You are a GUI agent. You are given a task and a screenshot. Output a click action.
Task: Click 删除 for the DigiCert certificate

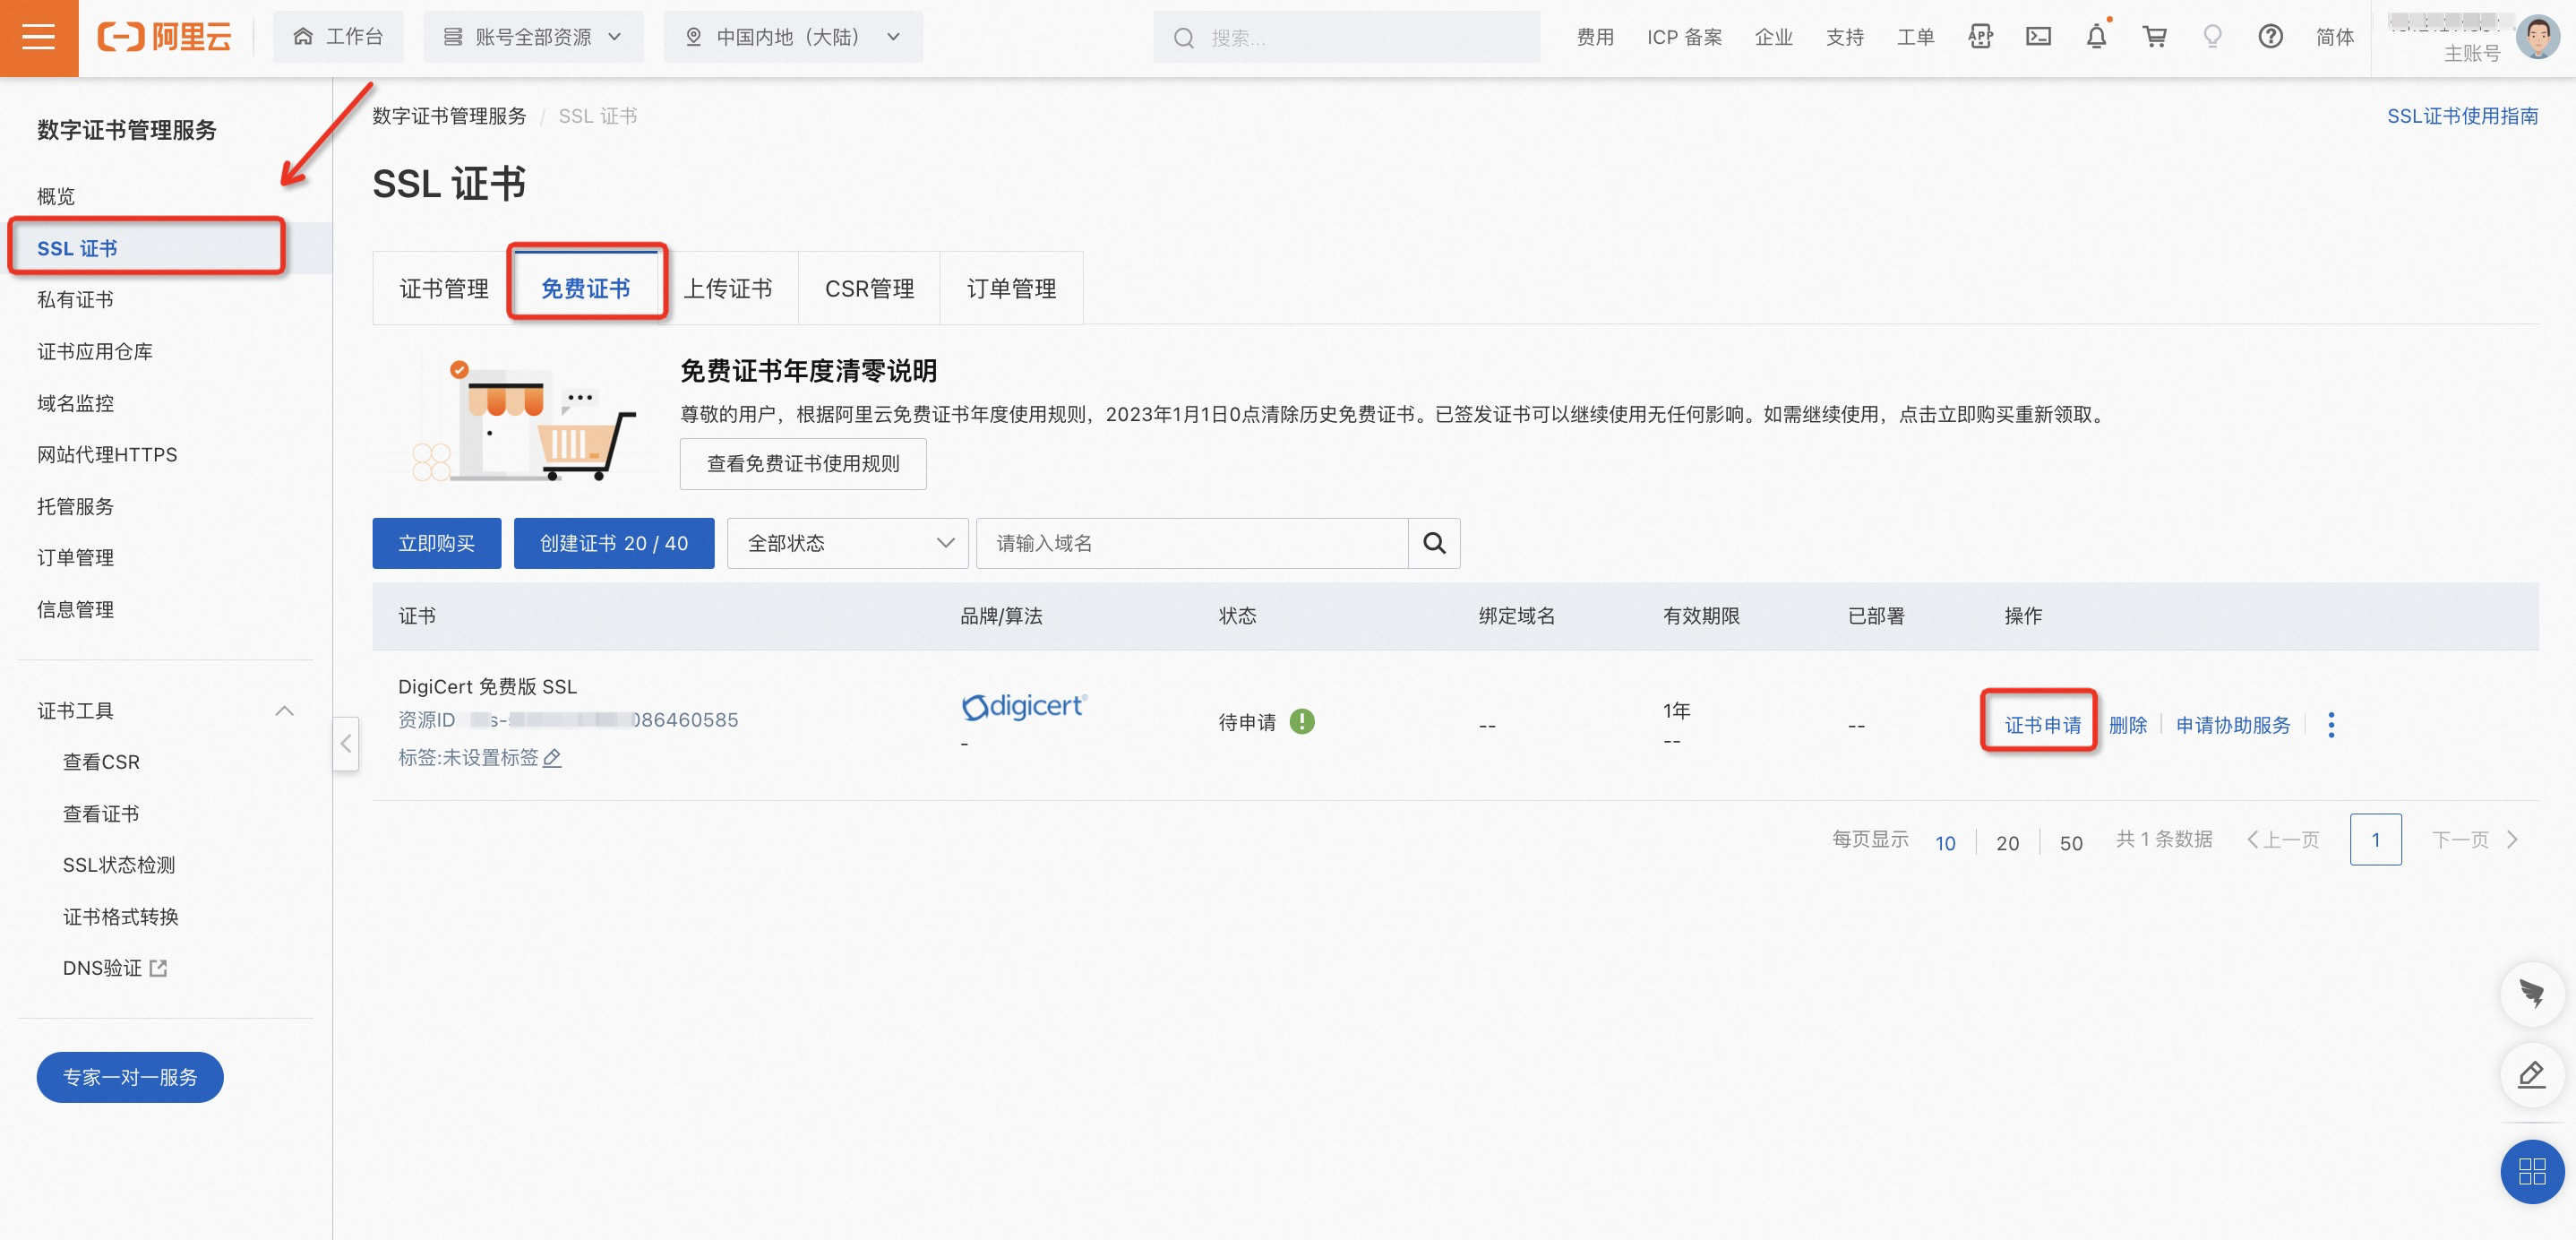click(x=2127, y=725)
